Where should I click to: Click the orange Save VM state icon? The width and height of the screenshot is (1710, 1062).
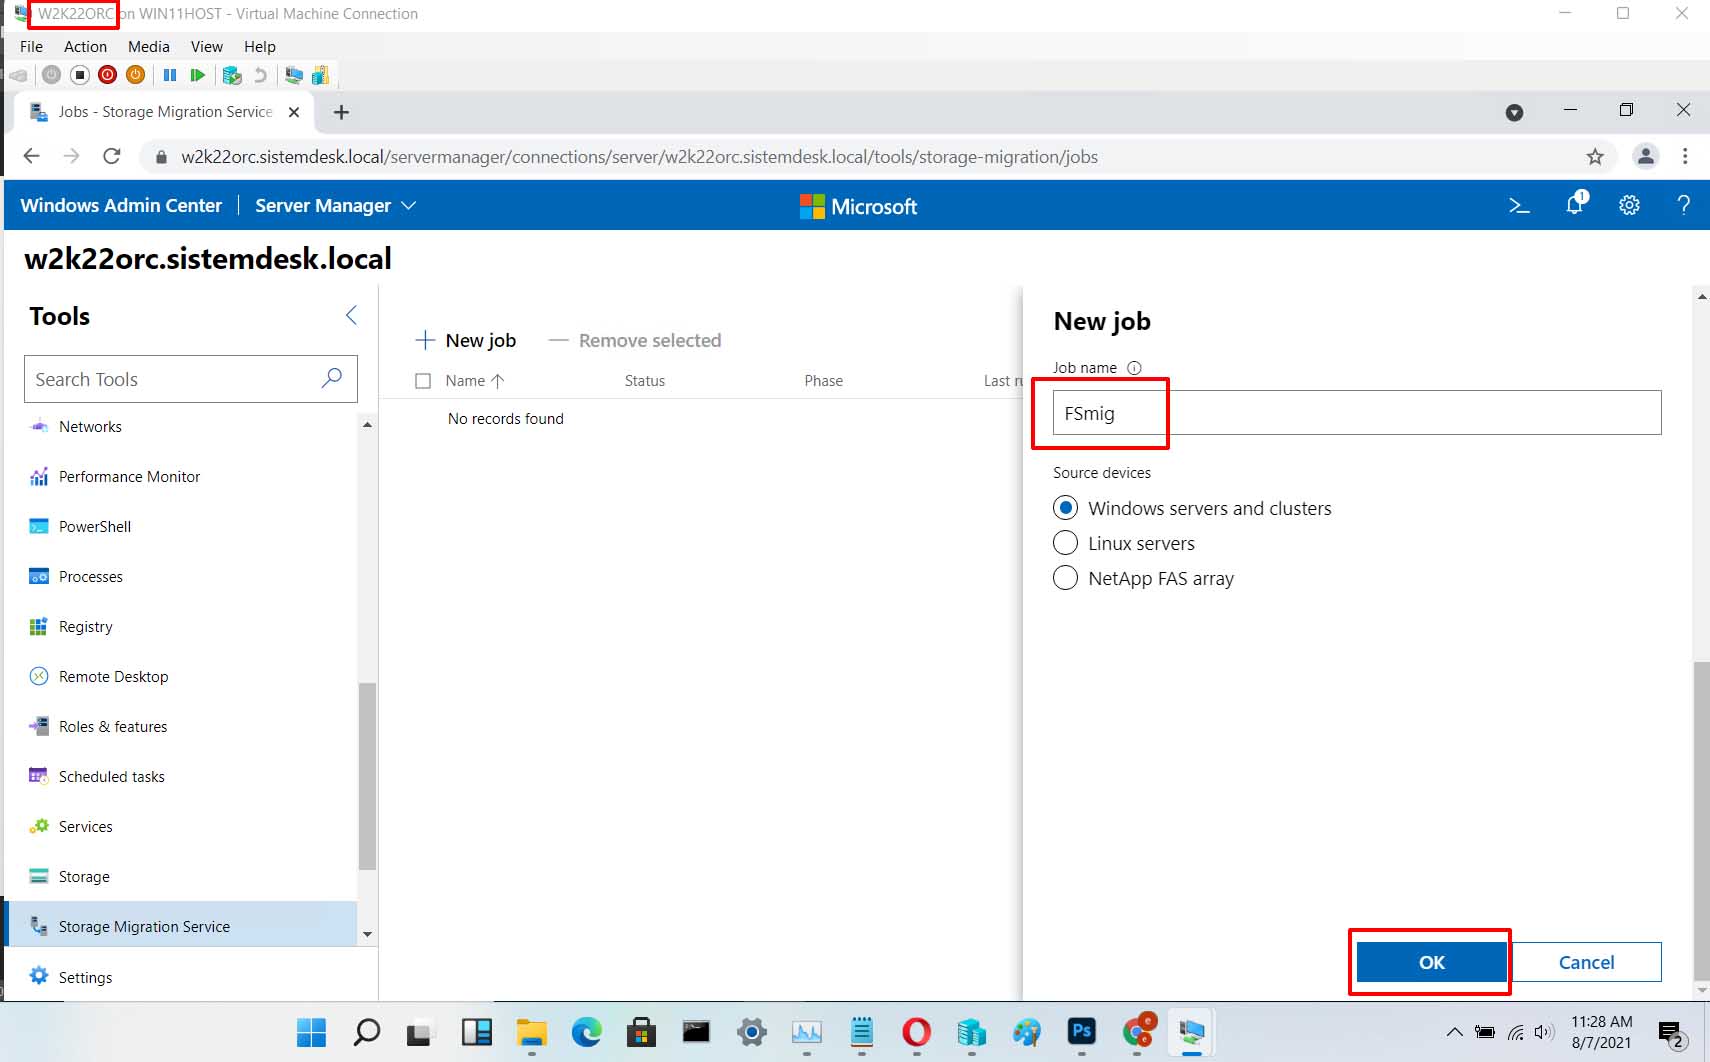pos(136,75)
